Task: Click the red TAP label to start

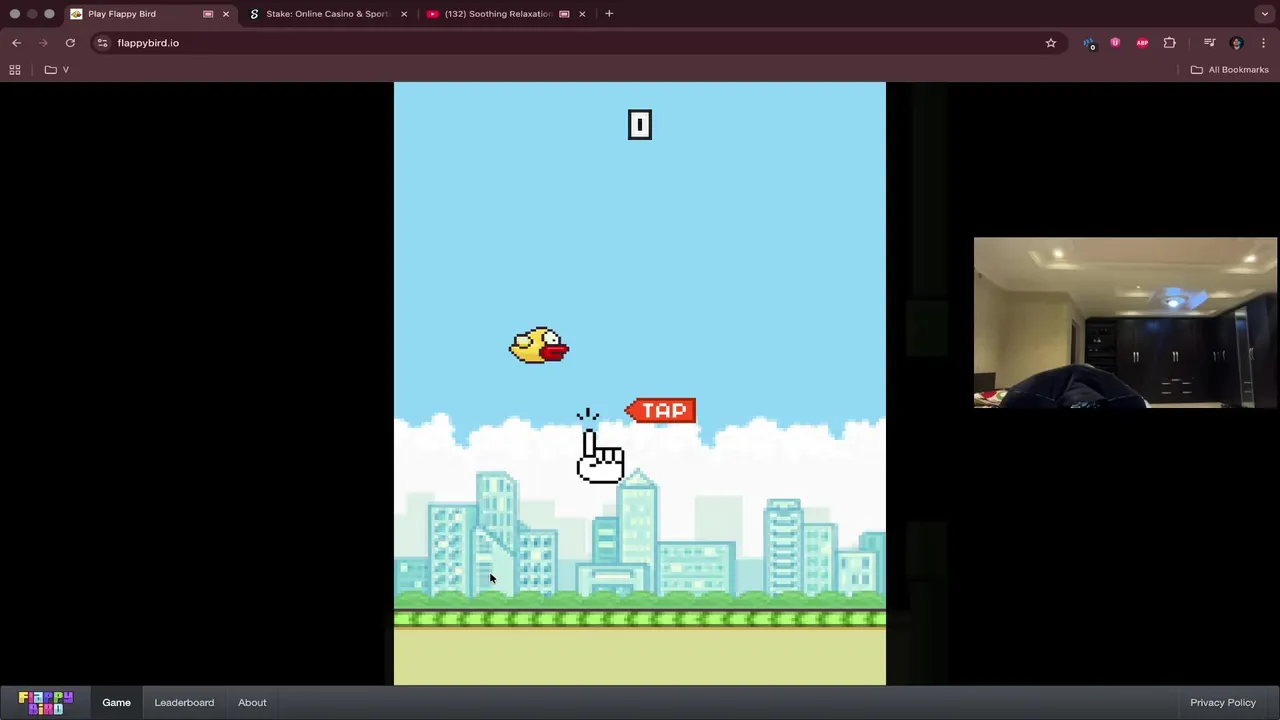Action: 660,411
